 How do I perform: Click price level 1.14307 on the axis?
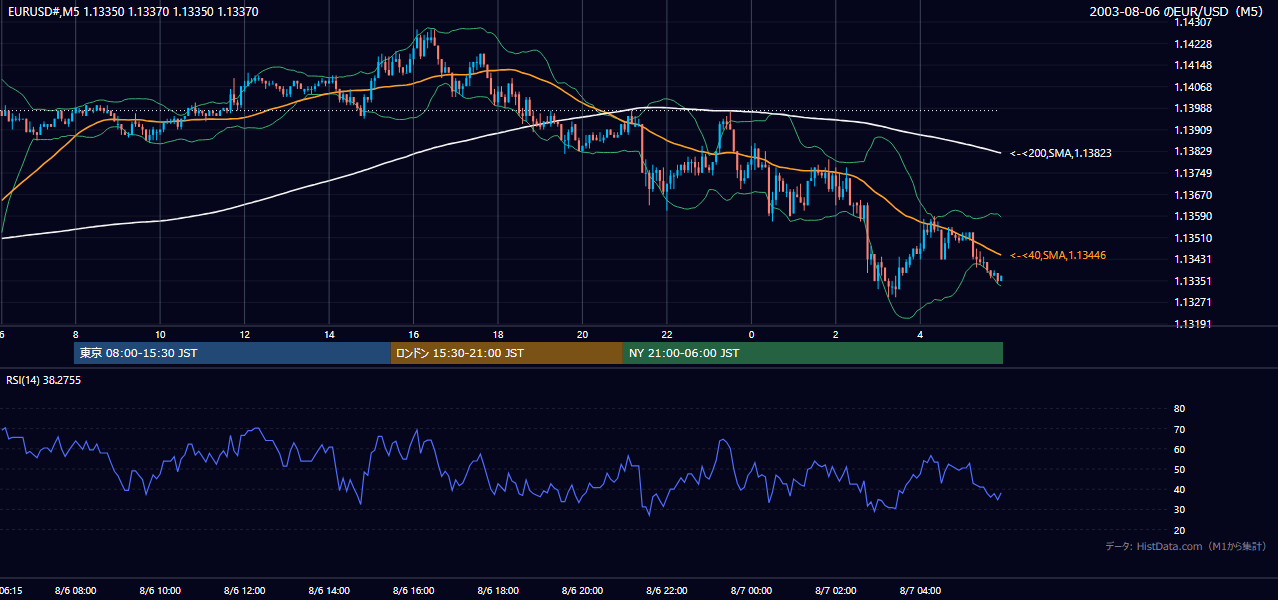tap(1193, 22)
